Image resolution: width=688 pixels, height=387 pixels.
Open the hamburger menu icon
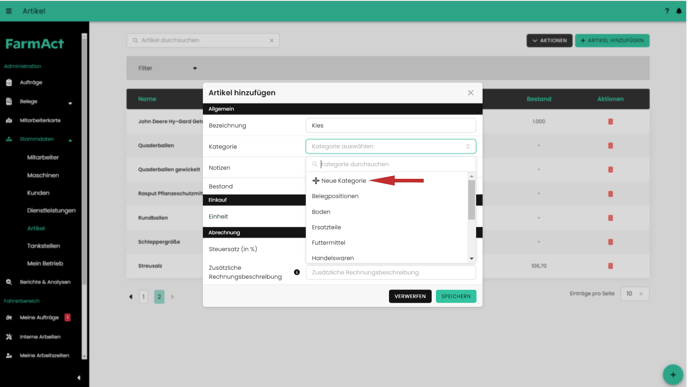[x=9, y=11]
